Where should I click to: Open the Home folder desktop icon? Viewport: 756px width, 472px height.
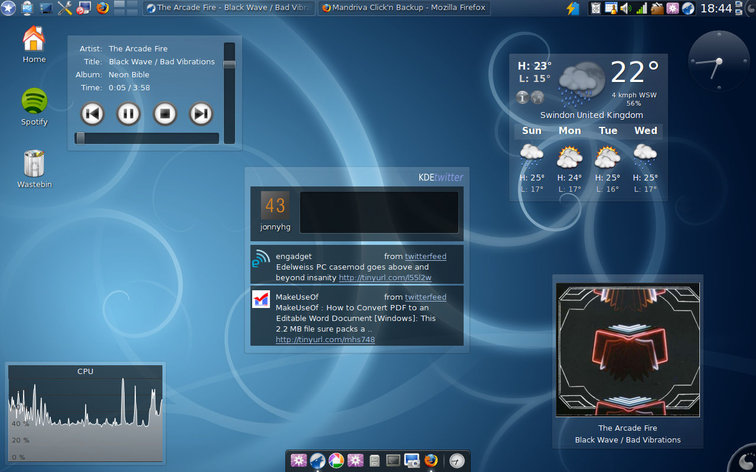[x=34, y=44]
